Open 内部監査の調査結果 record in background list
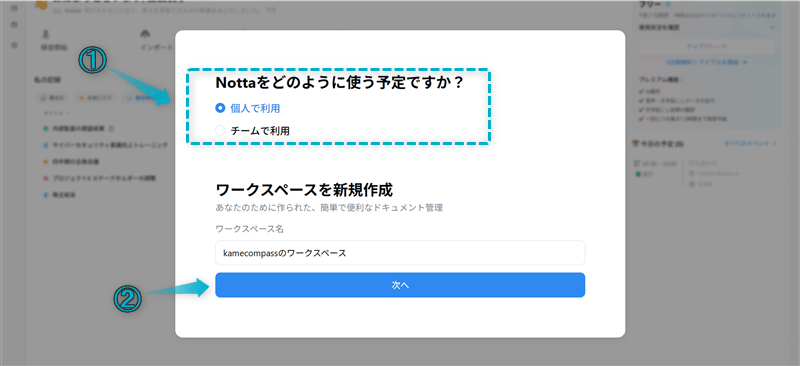Image resolution: width=800 pixels, height=366 pixels. click(x=79, y=128)
